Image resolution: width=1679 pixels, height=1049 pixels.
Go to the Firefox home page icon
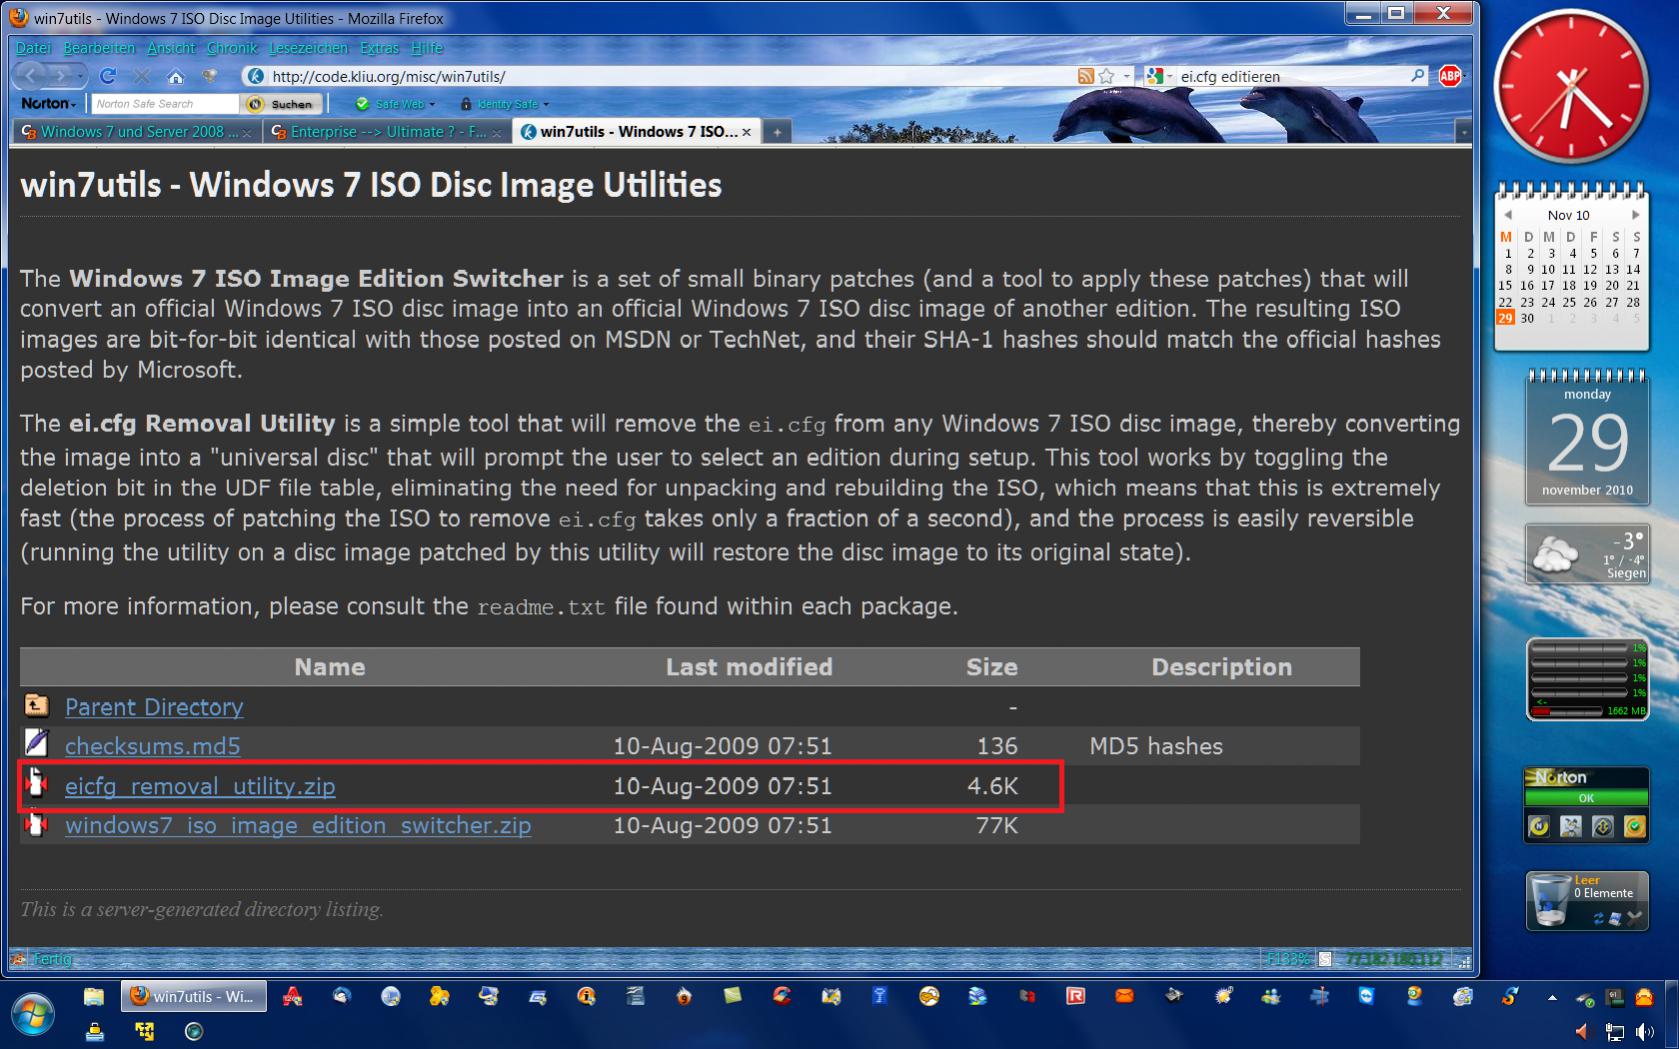(176, 76)
